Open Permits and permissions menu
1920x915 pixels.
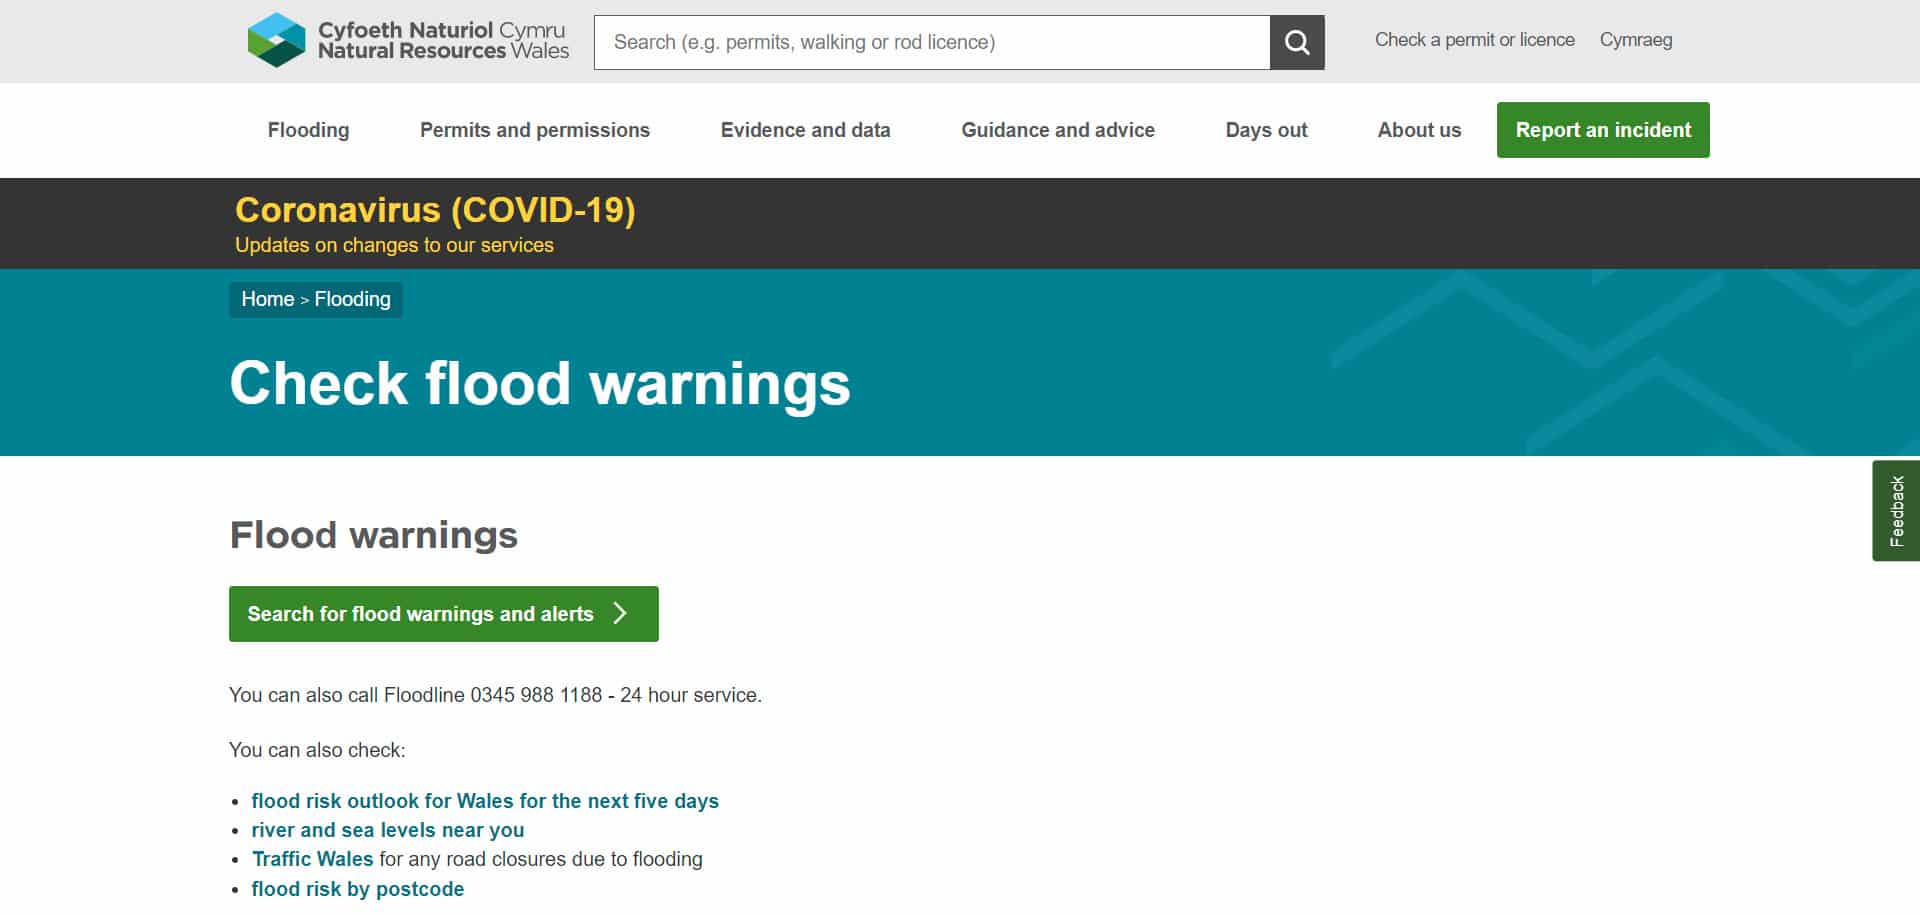point(534,130)
